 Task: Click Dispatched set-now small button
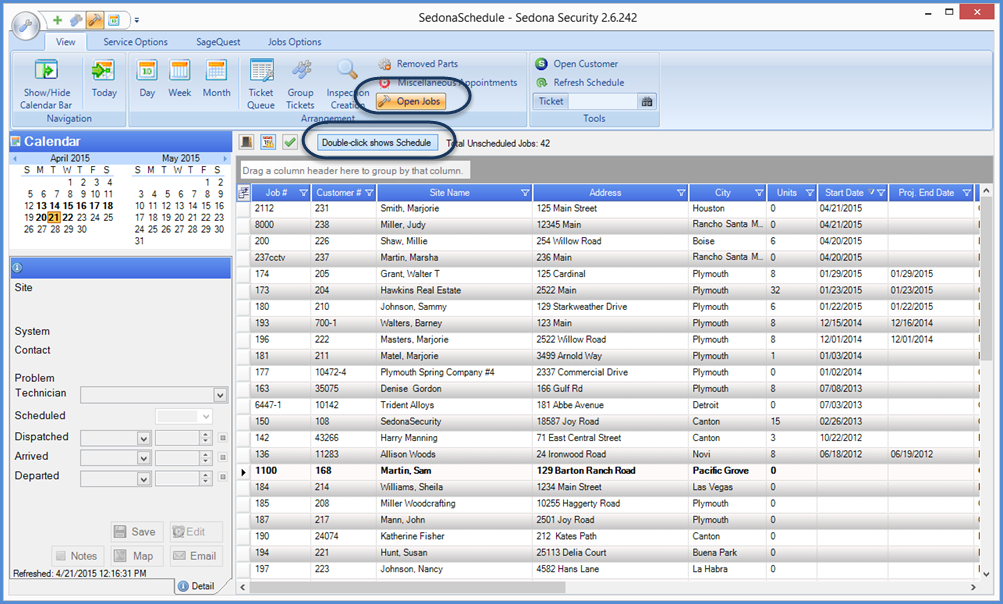[x=223, y=438]
